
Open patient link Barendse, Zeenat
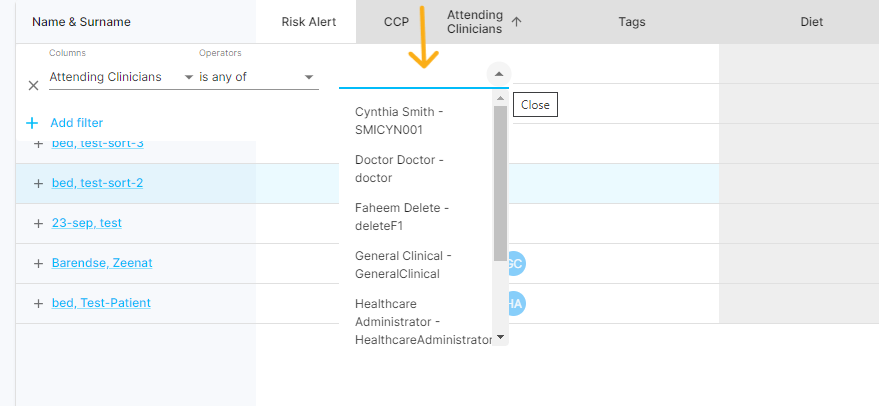pyautogui.click(x=102, y=263)
